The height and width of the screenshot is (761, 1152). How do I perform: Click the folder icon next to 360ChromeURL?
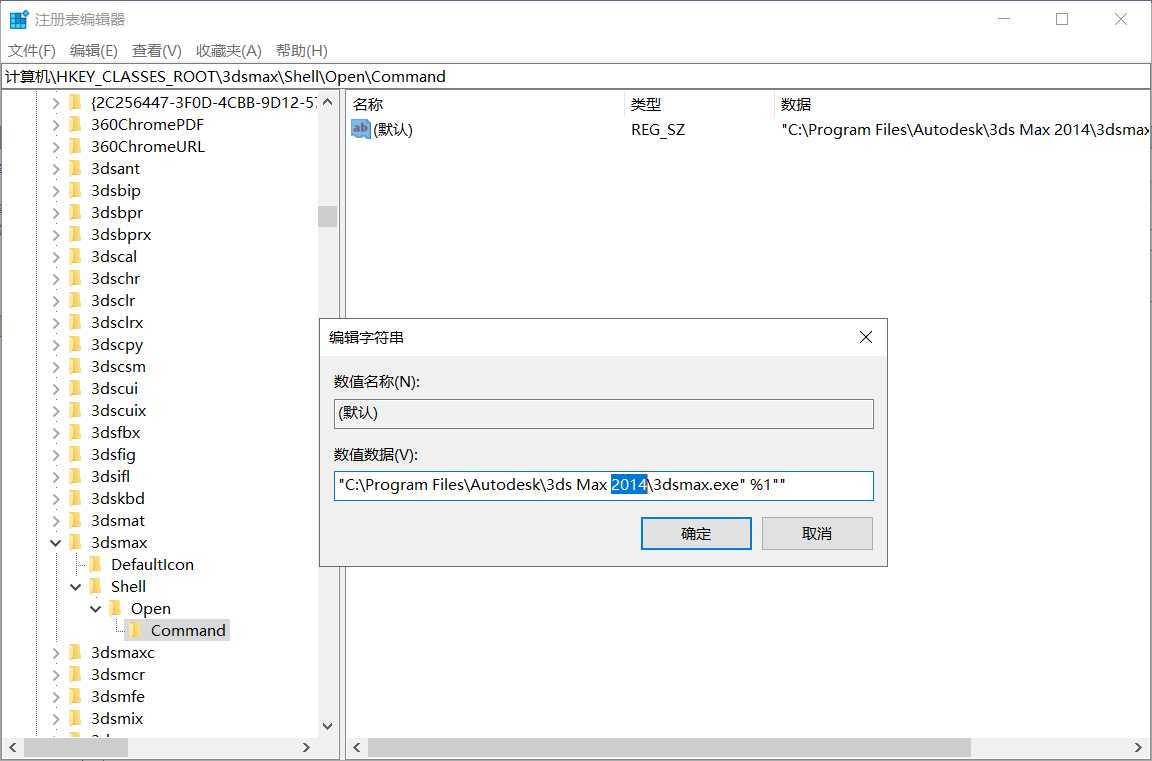click(x=75, y=146)
